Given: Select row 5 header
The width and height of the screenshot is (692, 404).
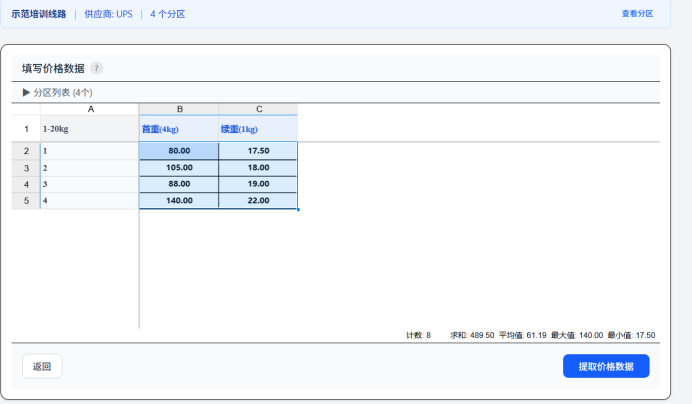Looking at the screenshot, I should (25, 201).
